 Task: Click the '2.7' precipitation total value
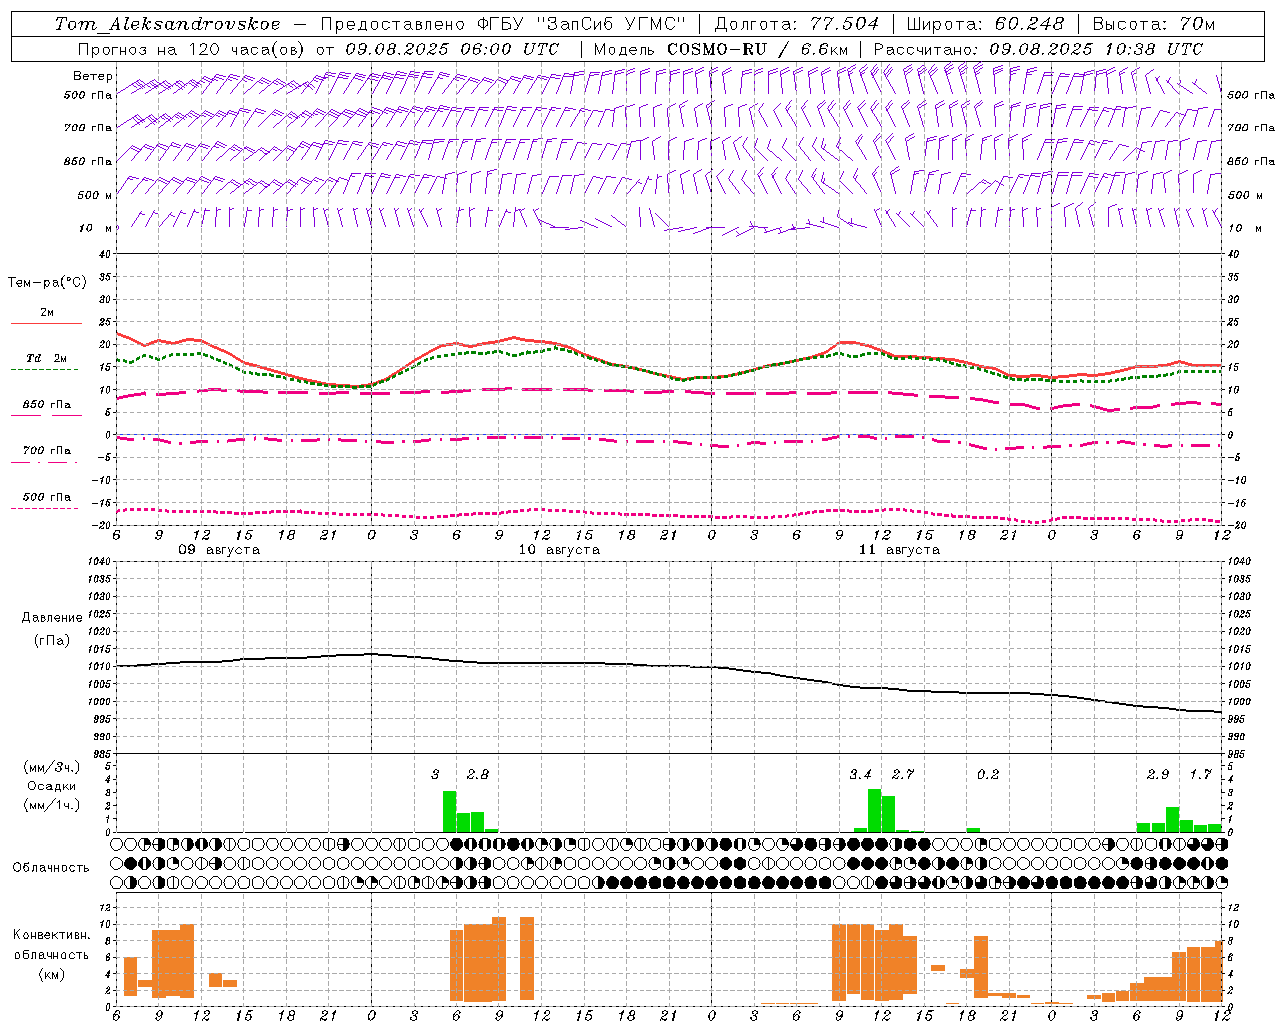[903, 774]
